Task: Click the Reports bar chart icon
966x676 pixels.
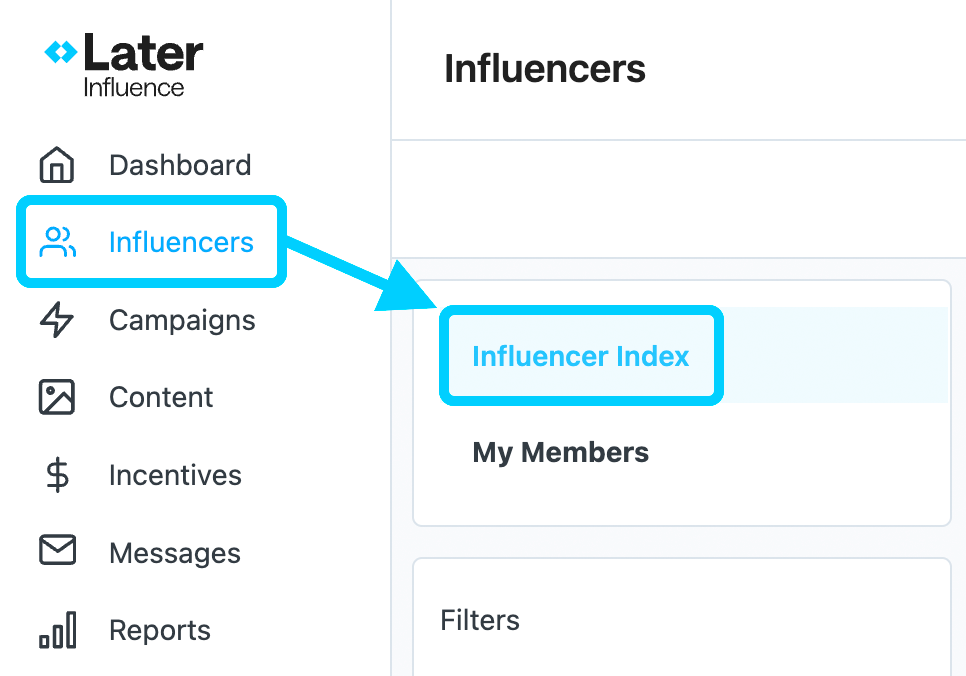Action: click(57, 630)
